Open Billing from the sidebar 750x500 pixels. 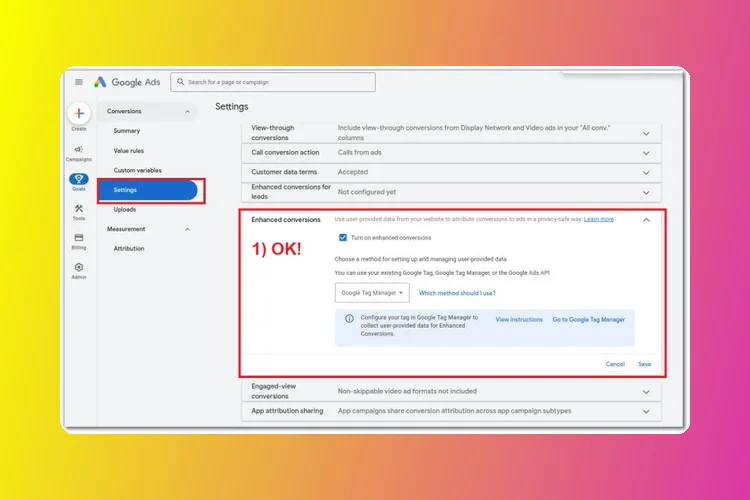(x=79, y=241)
